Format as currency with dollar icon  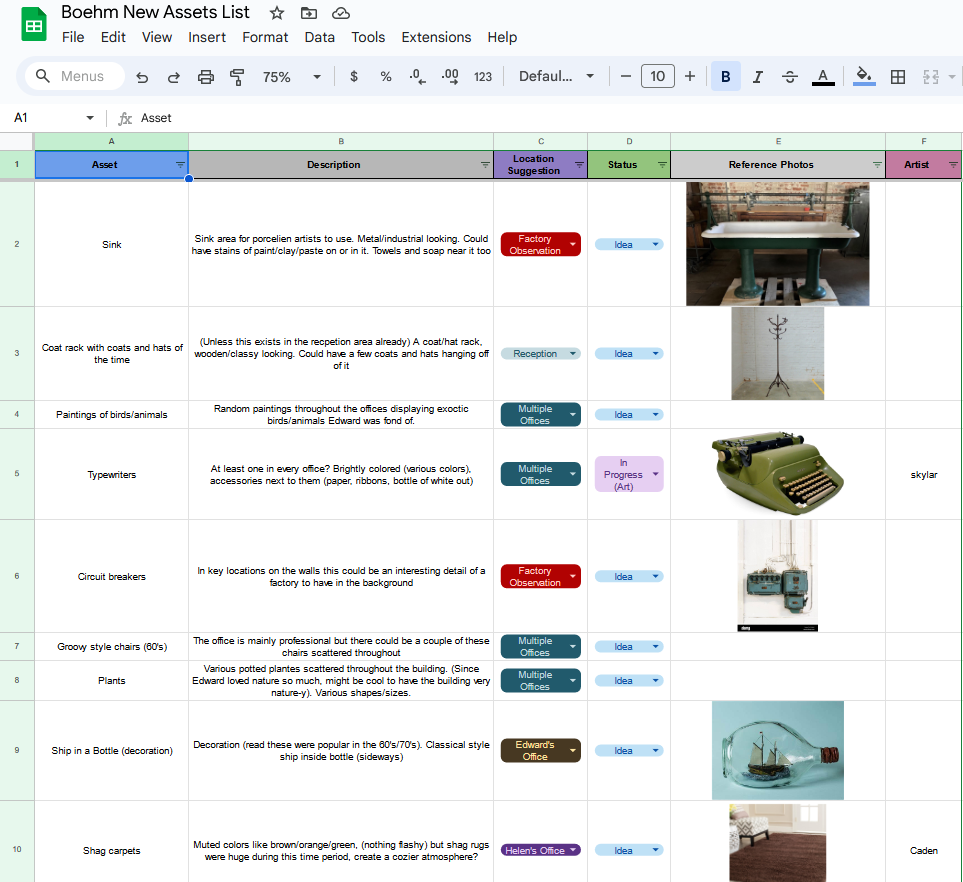[354, 76]
